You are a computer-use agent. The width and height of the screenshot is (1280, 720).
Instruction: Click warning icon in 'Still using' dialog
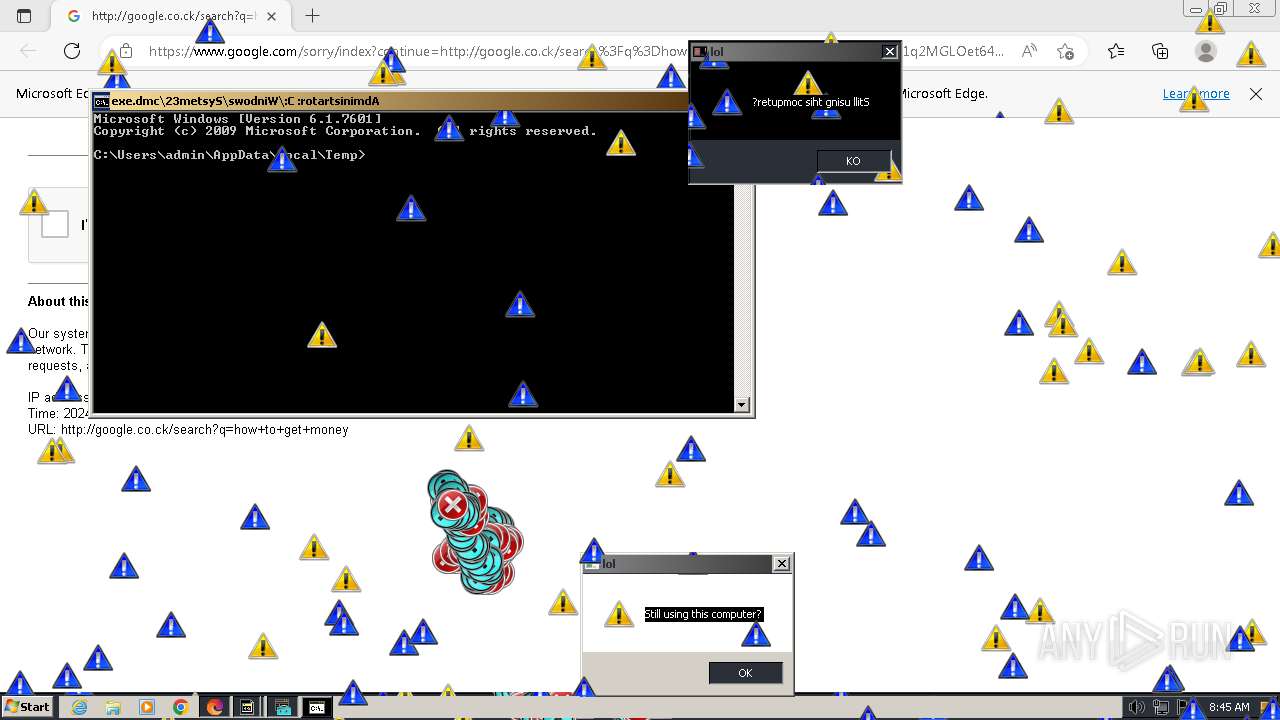(x=619, y=614)
